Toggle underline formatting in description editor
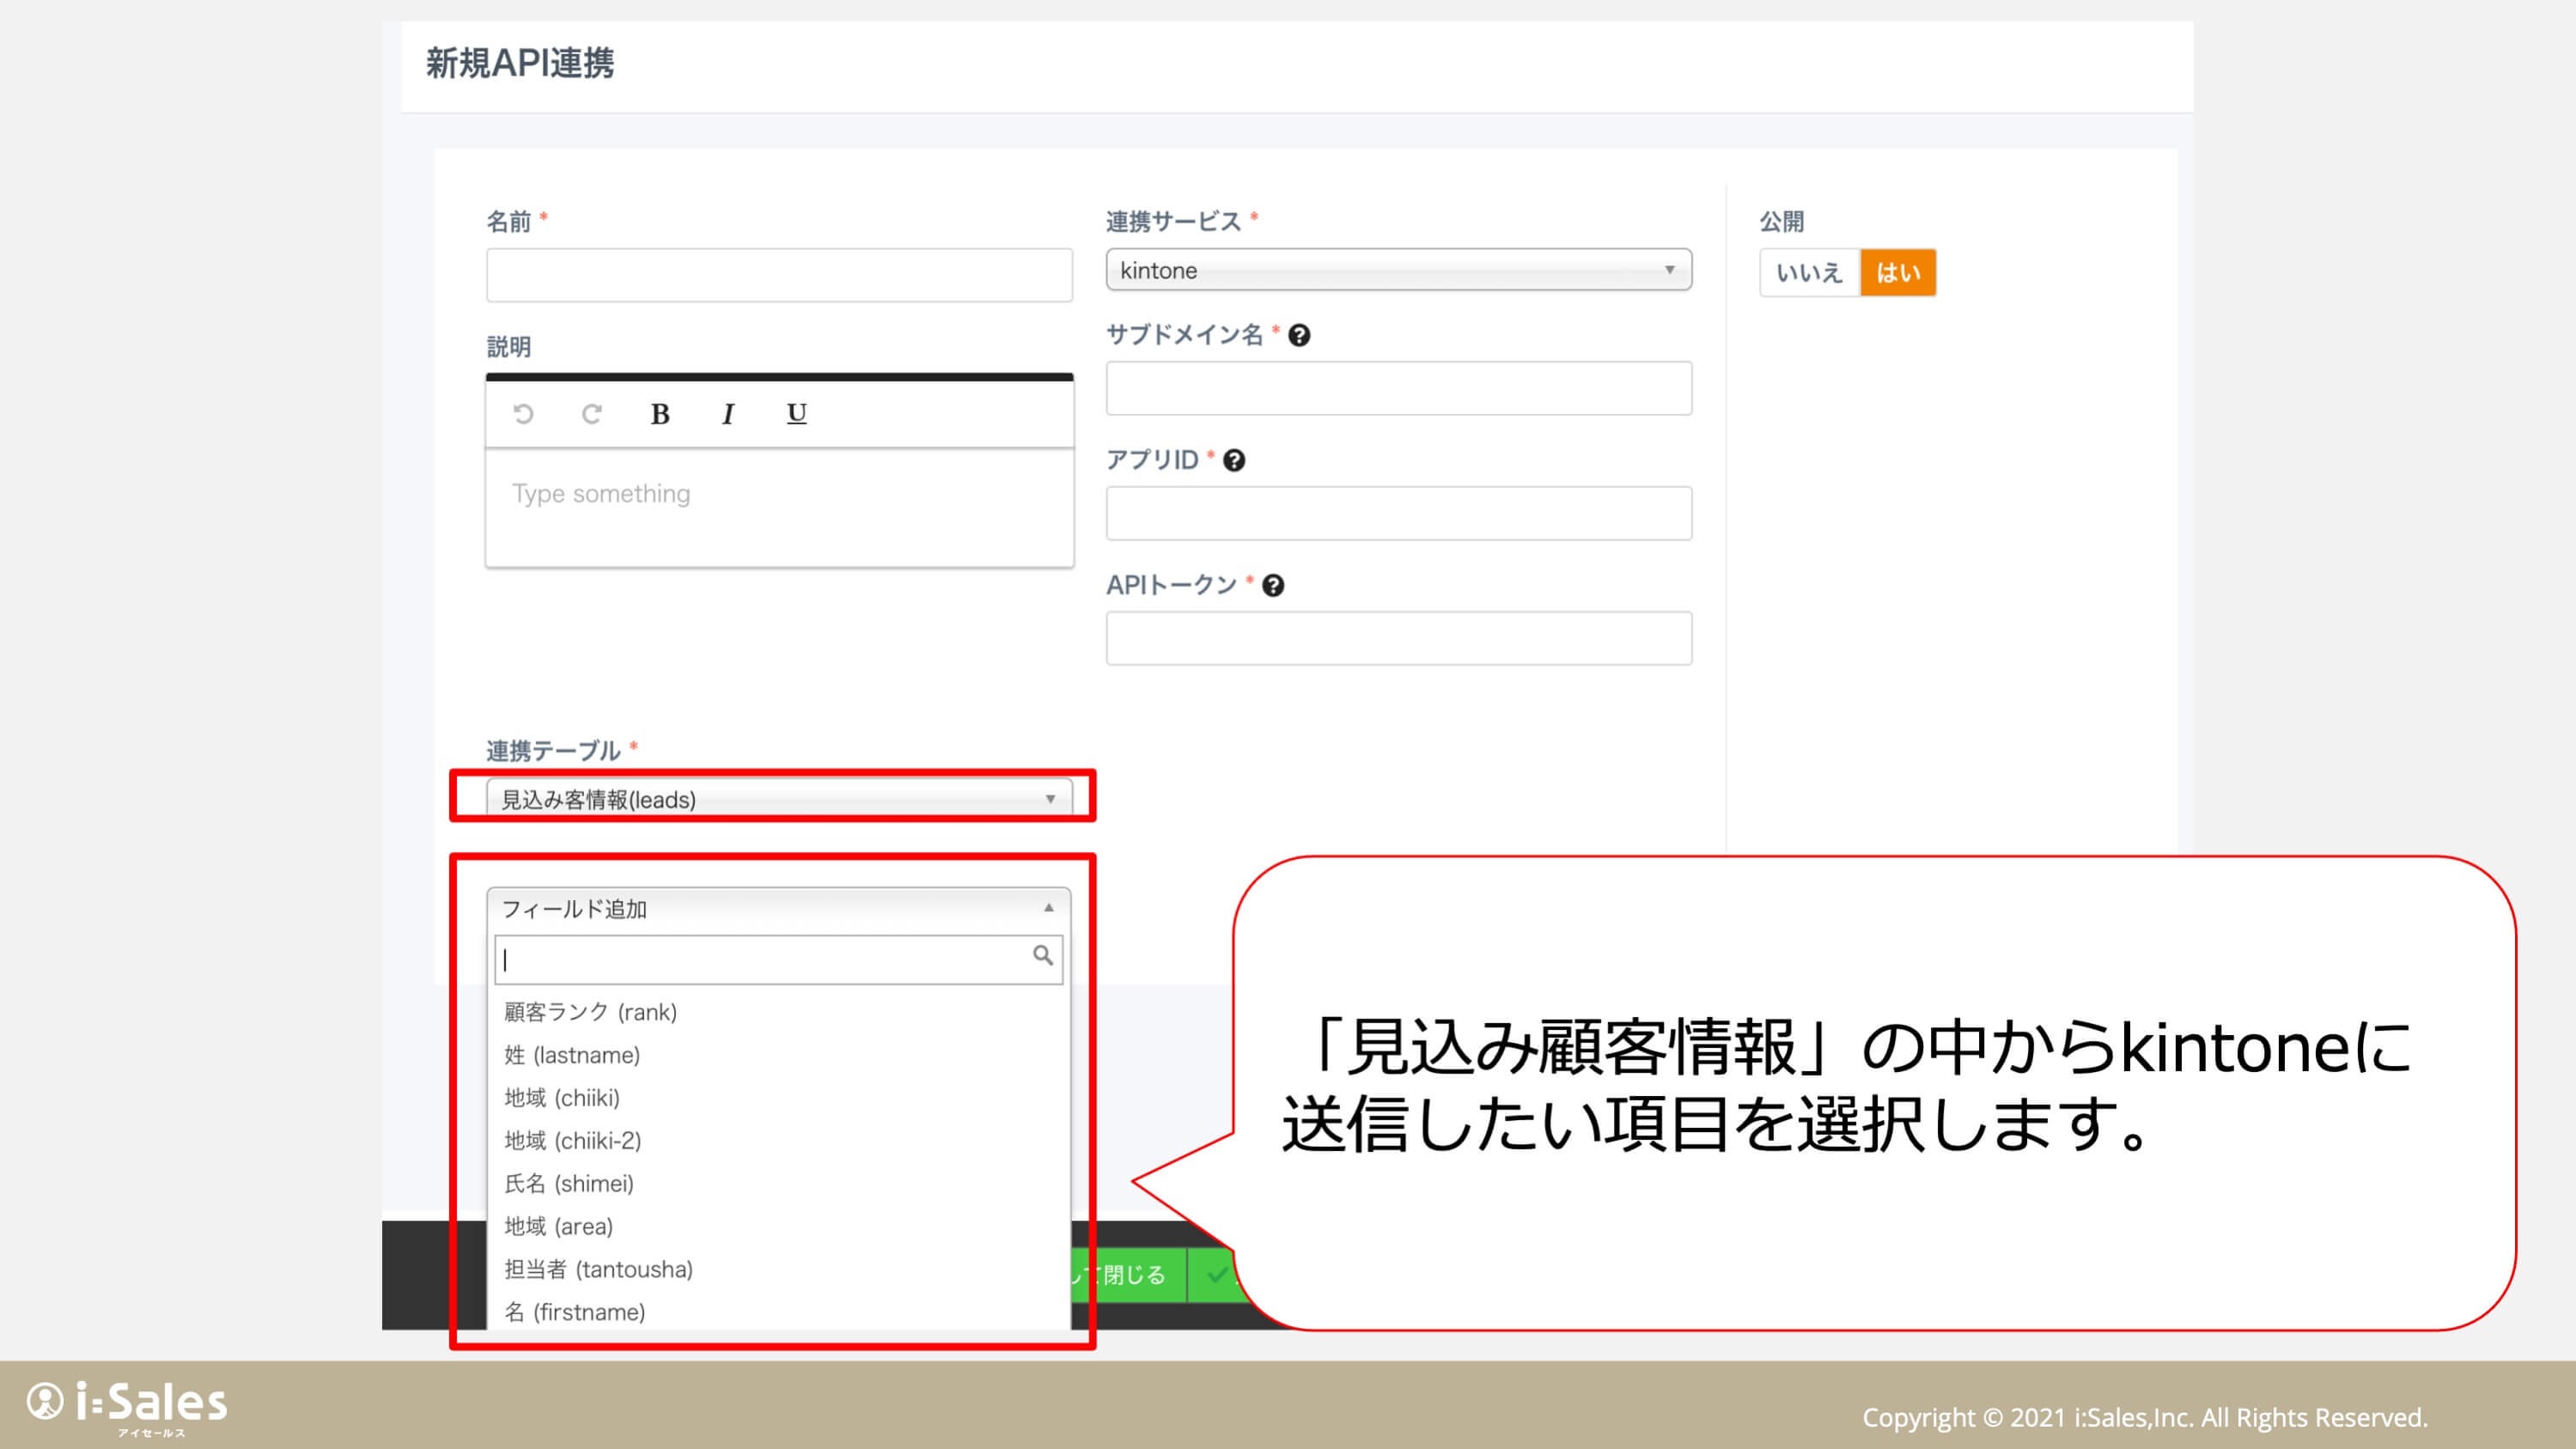Image resolution: width=2576 pixels, height=1449 pixels. coord(796,413)
